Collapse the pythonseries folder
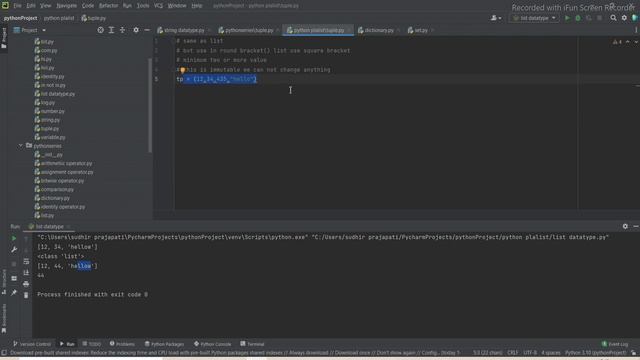The width and height of the screenshot is (640, 360). click(x=20, y=146)
